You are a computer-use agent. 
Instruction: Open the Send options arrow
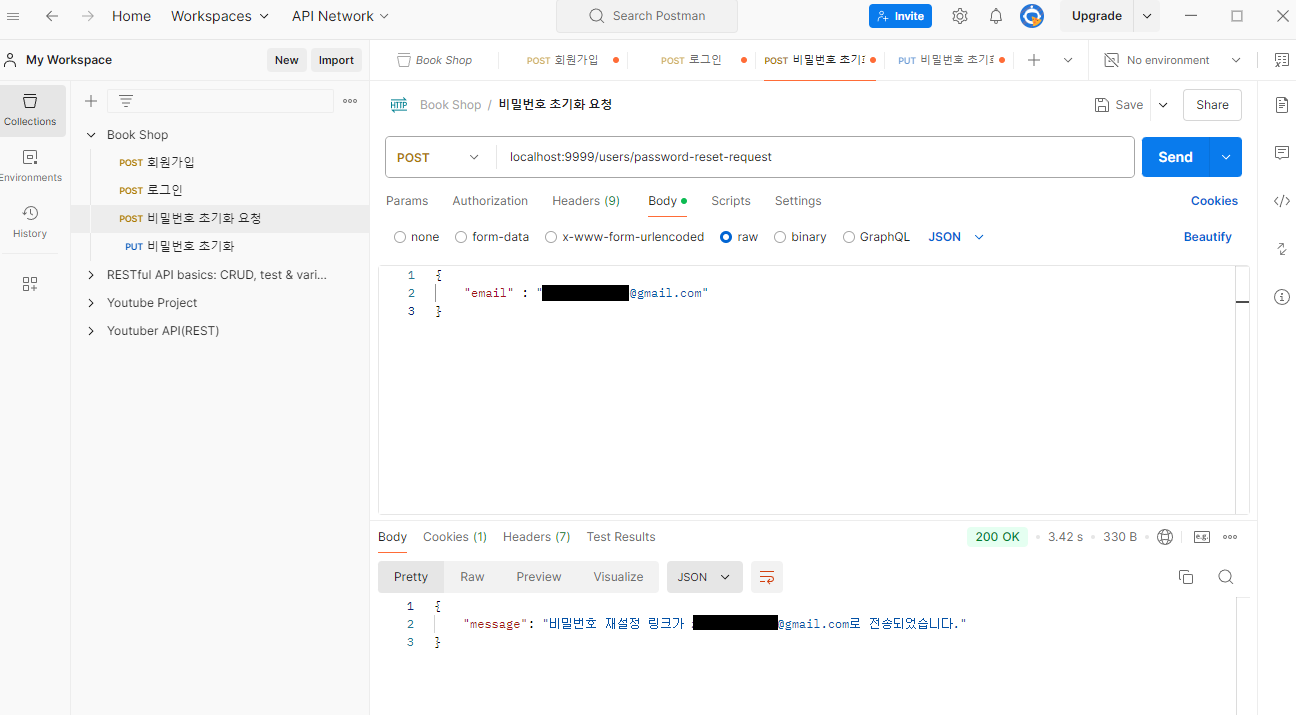pos(1226,157)
